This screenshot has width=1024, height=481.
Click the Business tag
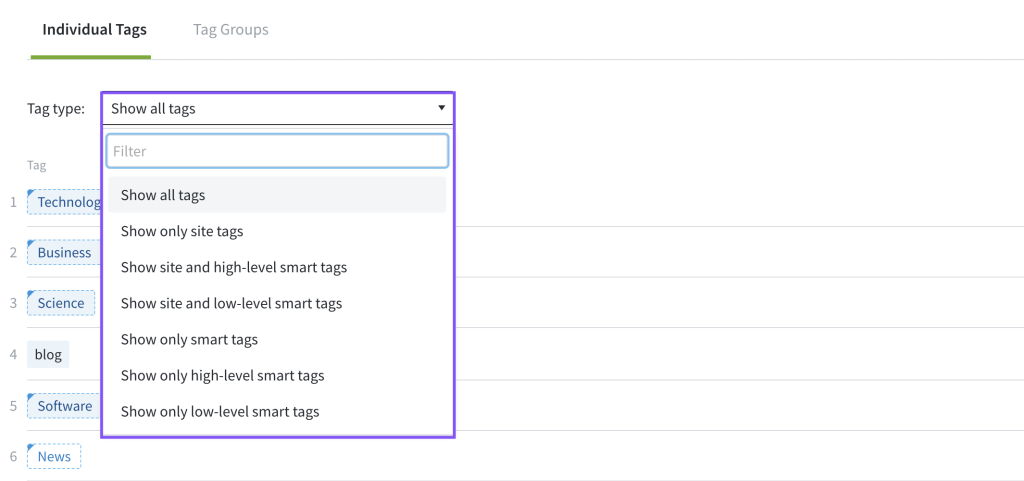64,252
